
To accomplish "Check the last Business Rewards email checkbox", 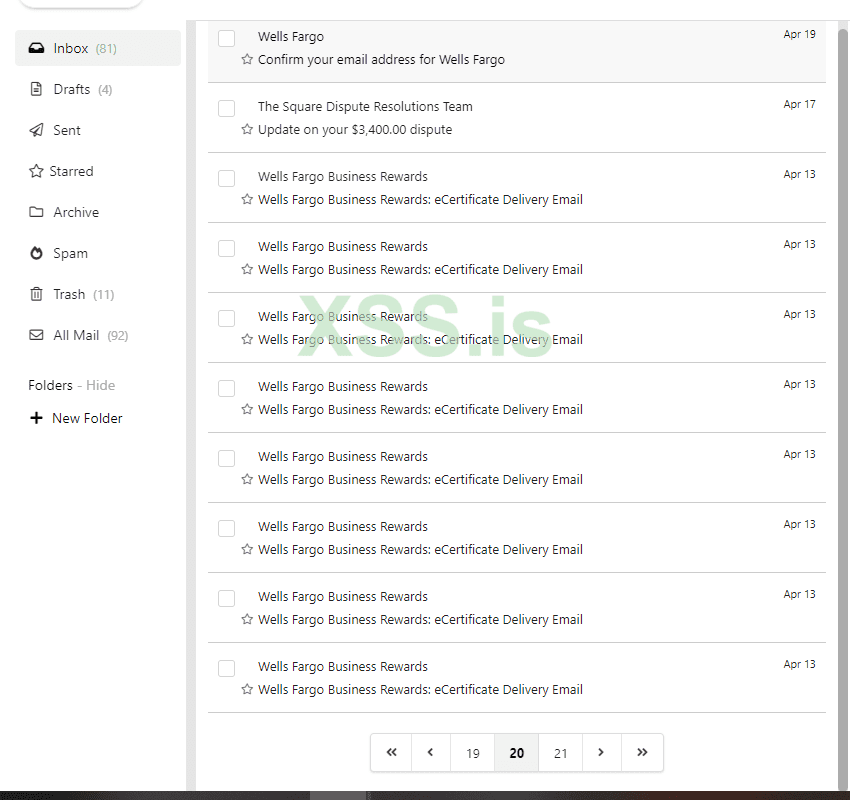I will pos(226,668).
